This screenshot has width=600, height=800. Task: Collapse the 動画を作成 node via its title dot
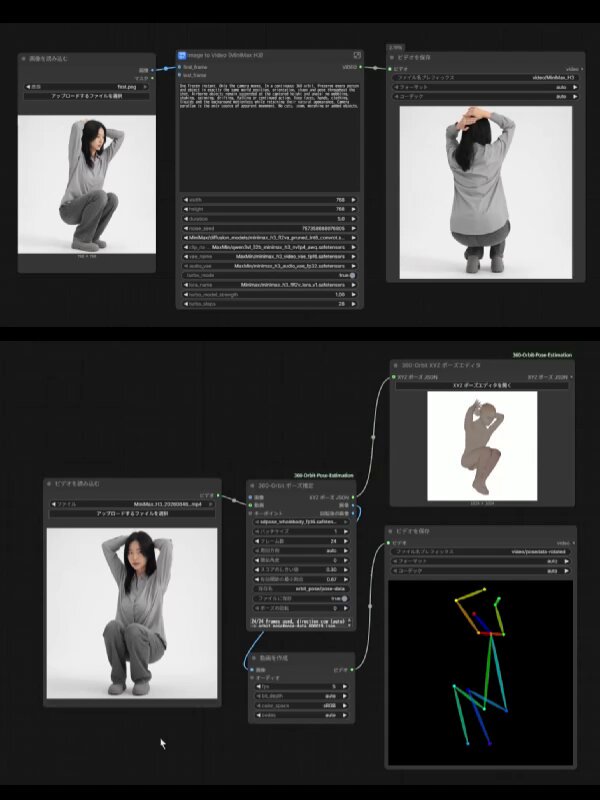254,658
